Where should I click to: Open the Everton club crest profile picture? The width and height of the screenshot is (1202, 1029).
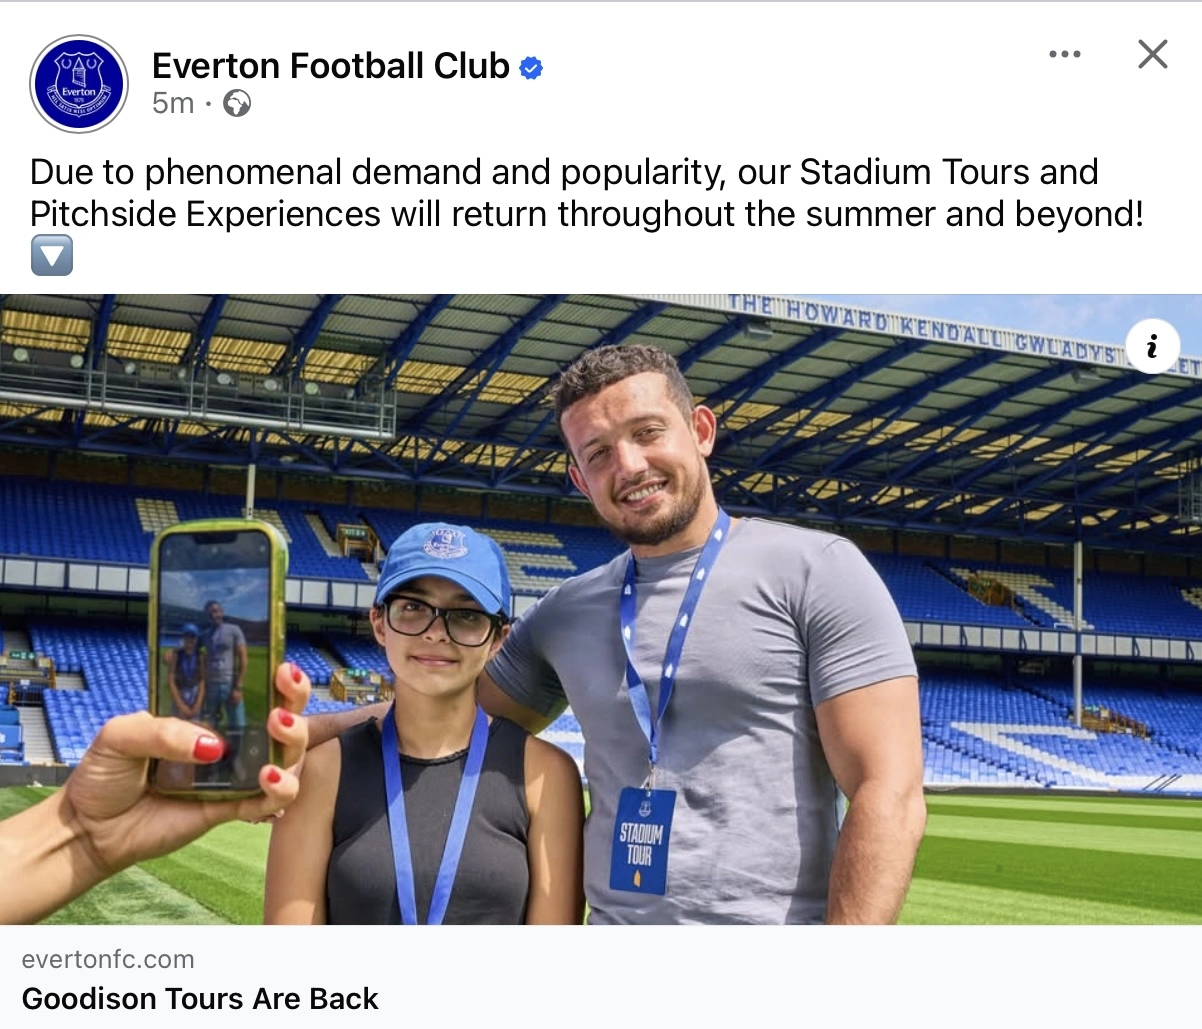[79, 84]
